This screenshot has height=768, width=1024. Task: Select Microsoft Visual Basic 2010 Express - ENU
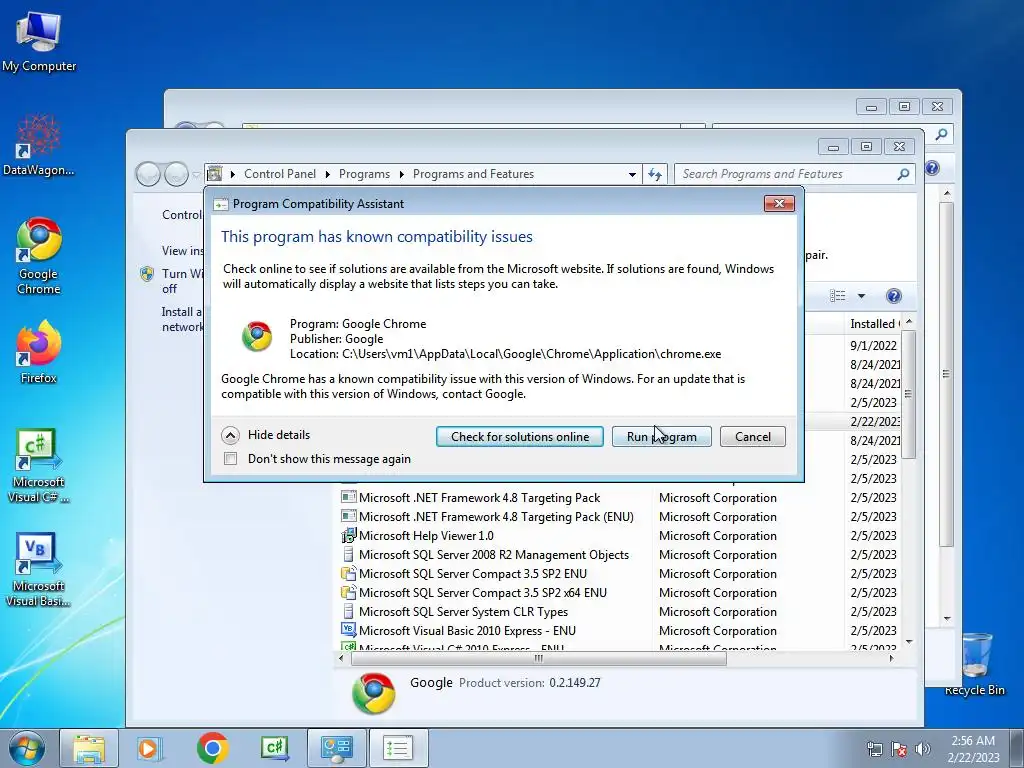point(467,630)
